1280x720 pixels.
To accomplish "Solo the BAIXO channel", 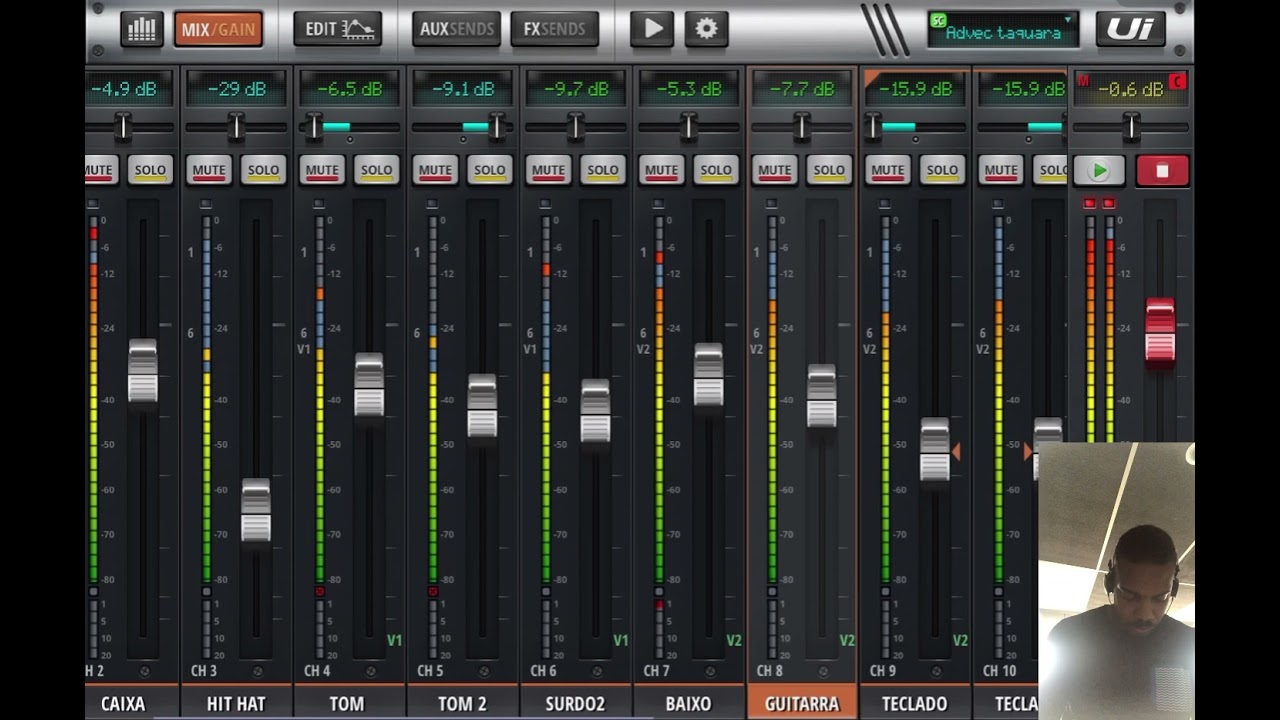I will point(715,170).
